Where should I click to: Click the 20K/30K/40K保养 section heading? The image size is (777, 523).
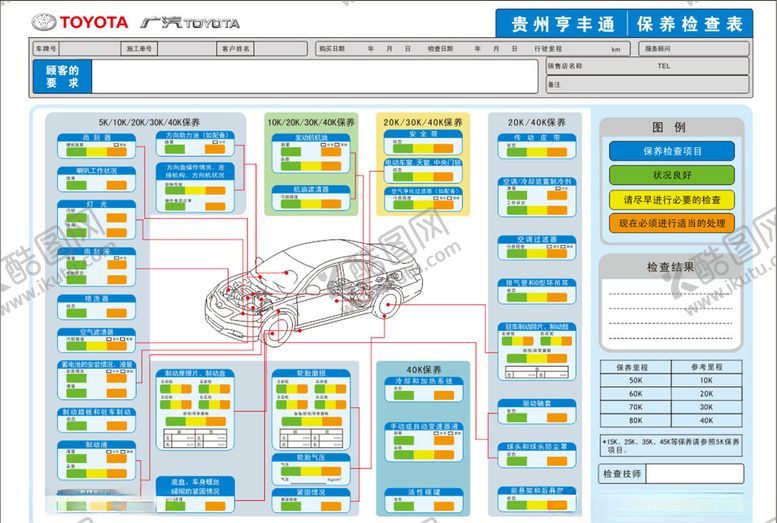coord(423,122)
